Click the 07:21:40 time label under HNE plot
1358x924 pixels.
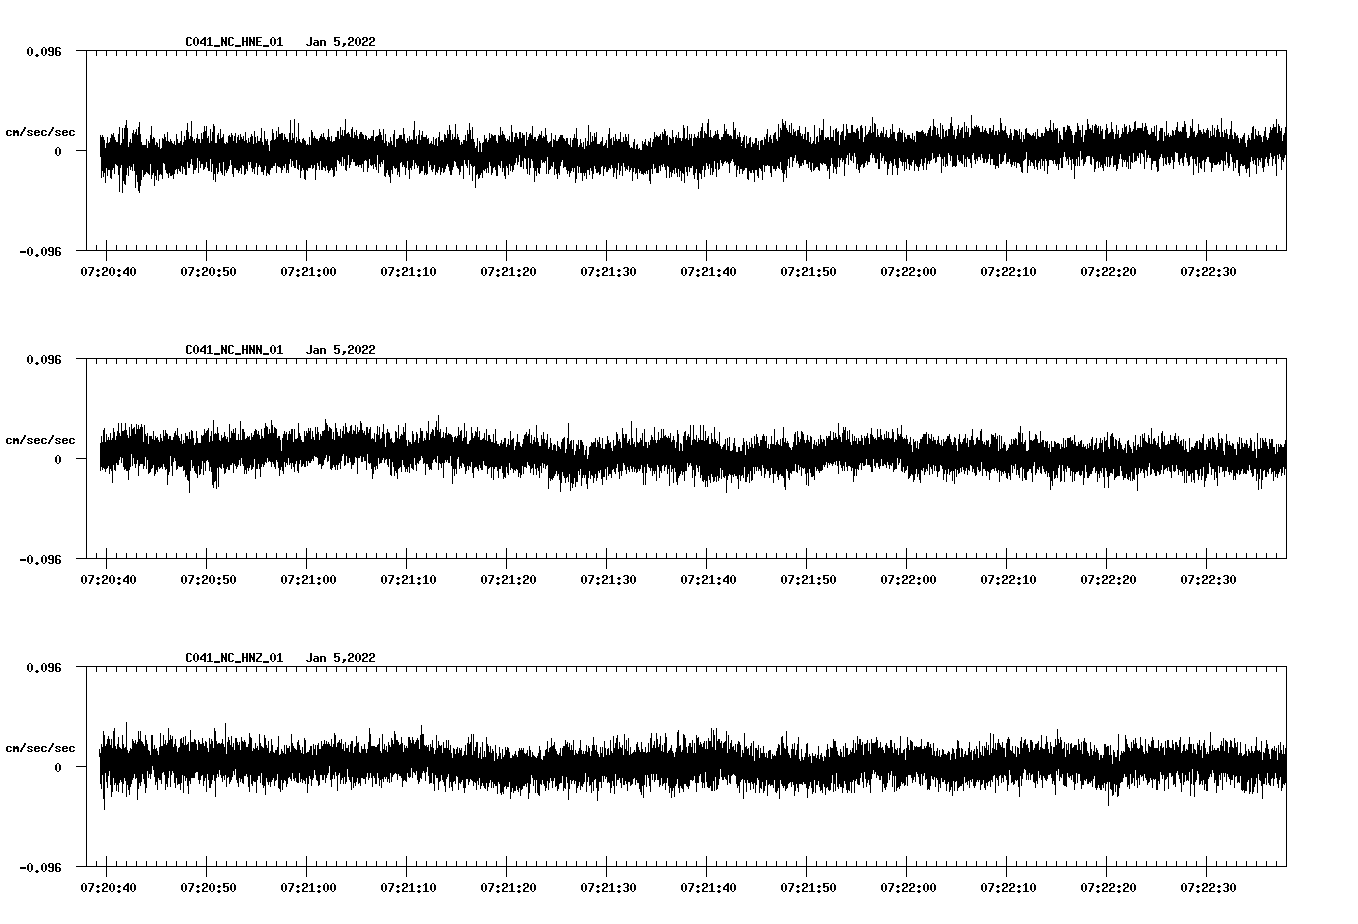pyautogui.click(x=708, y=272)
